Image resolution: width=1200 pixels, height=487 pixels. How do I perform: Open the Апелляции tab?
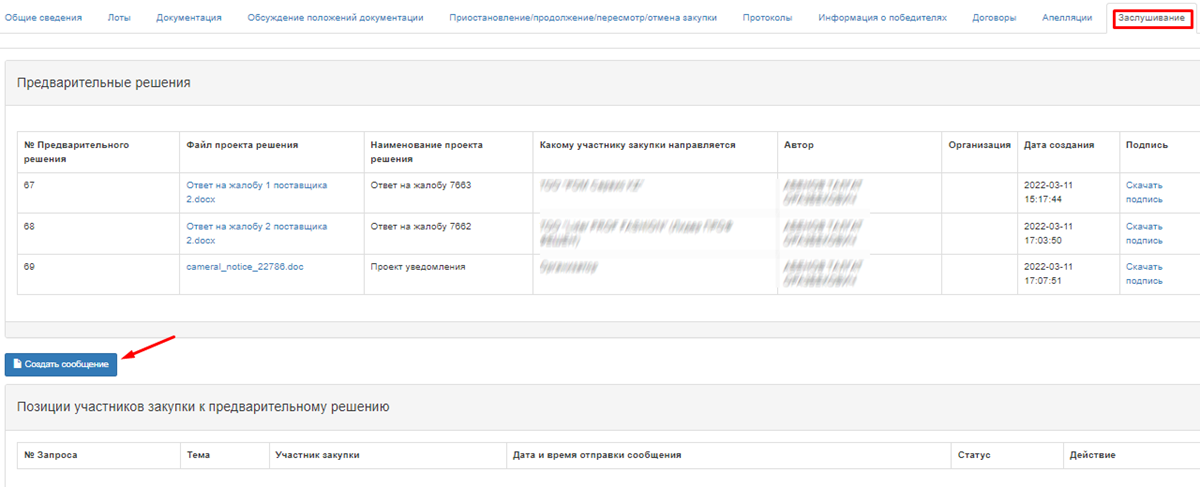pyautogui.click(x=1066, y=18)
